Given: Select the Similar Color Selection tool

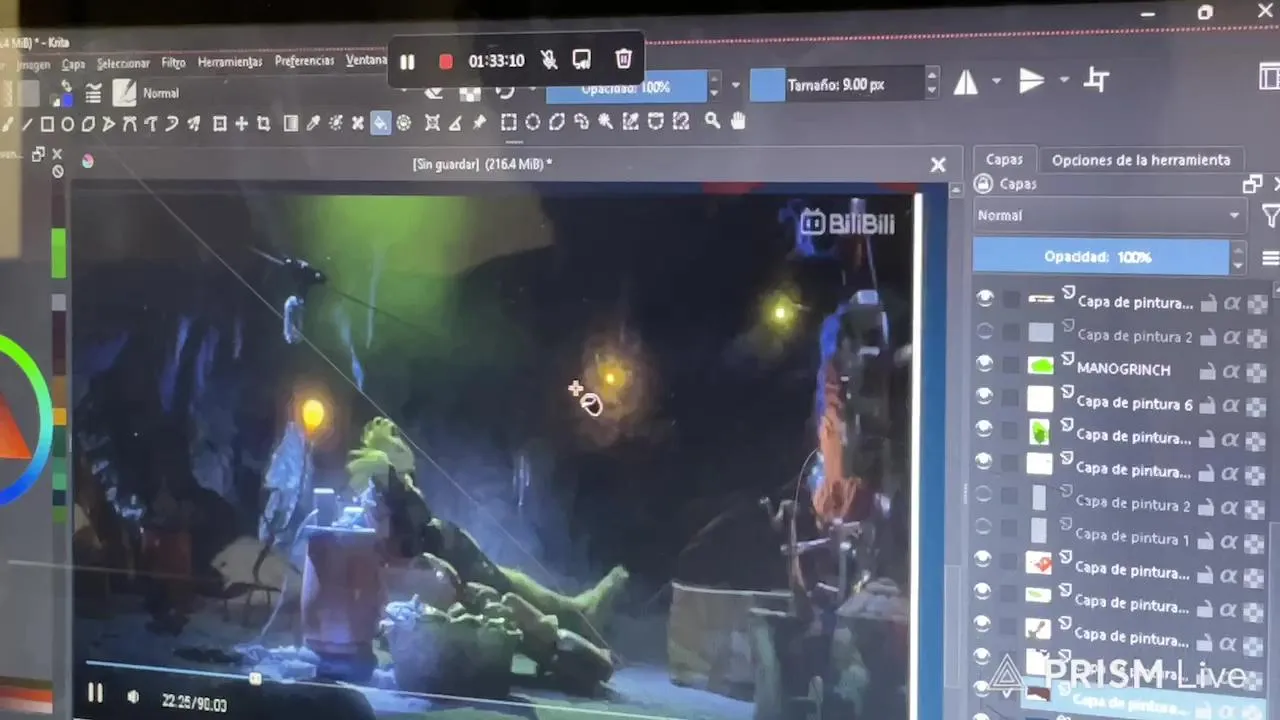Looking at the screenshot, I should 630,122.
